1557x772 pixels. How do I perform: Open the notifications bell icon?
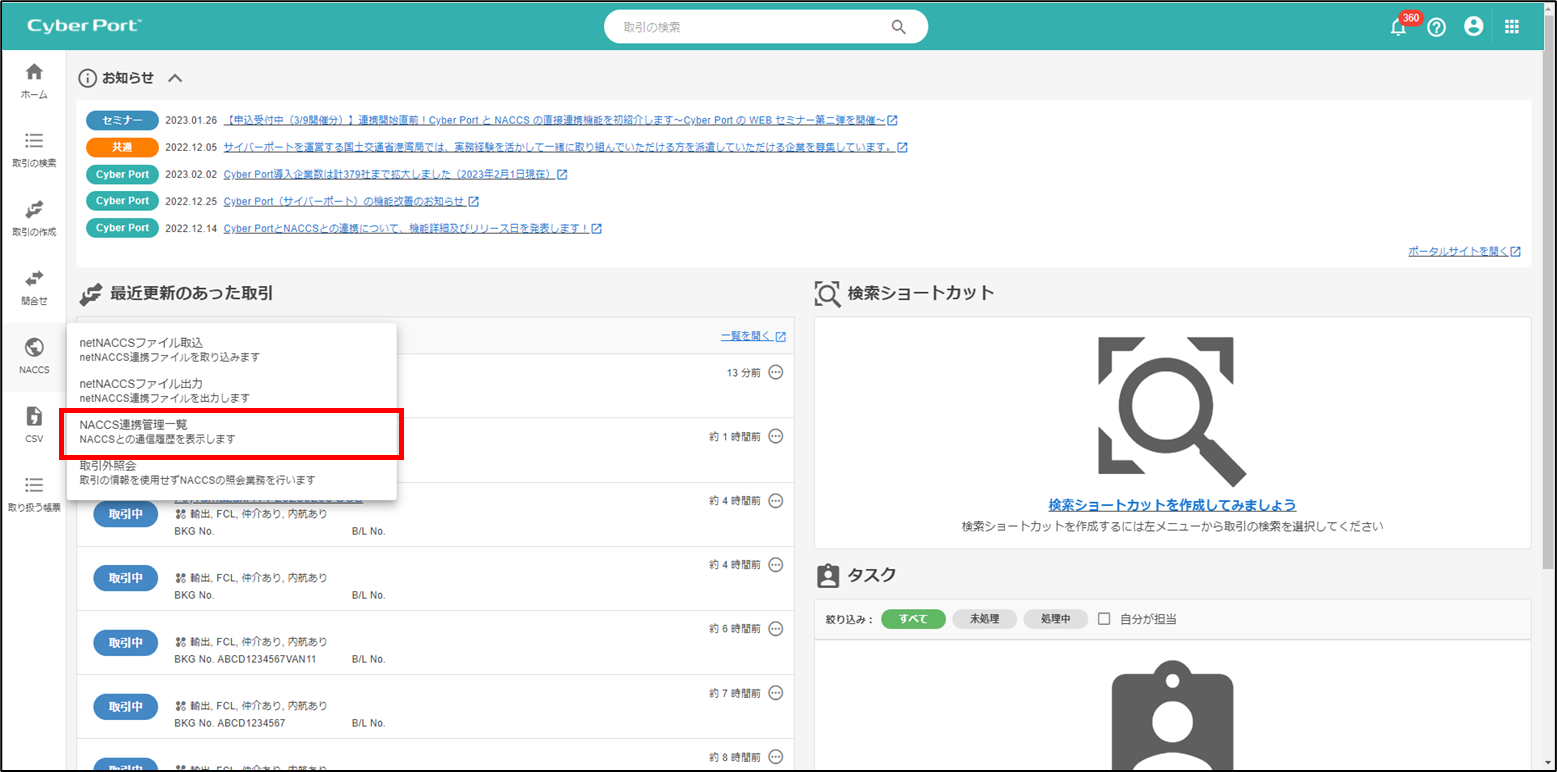point(1398,28)
